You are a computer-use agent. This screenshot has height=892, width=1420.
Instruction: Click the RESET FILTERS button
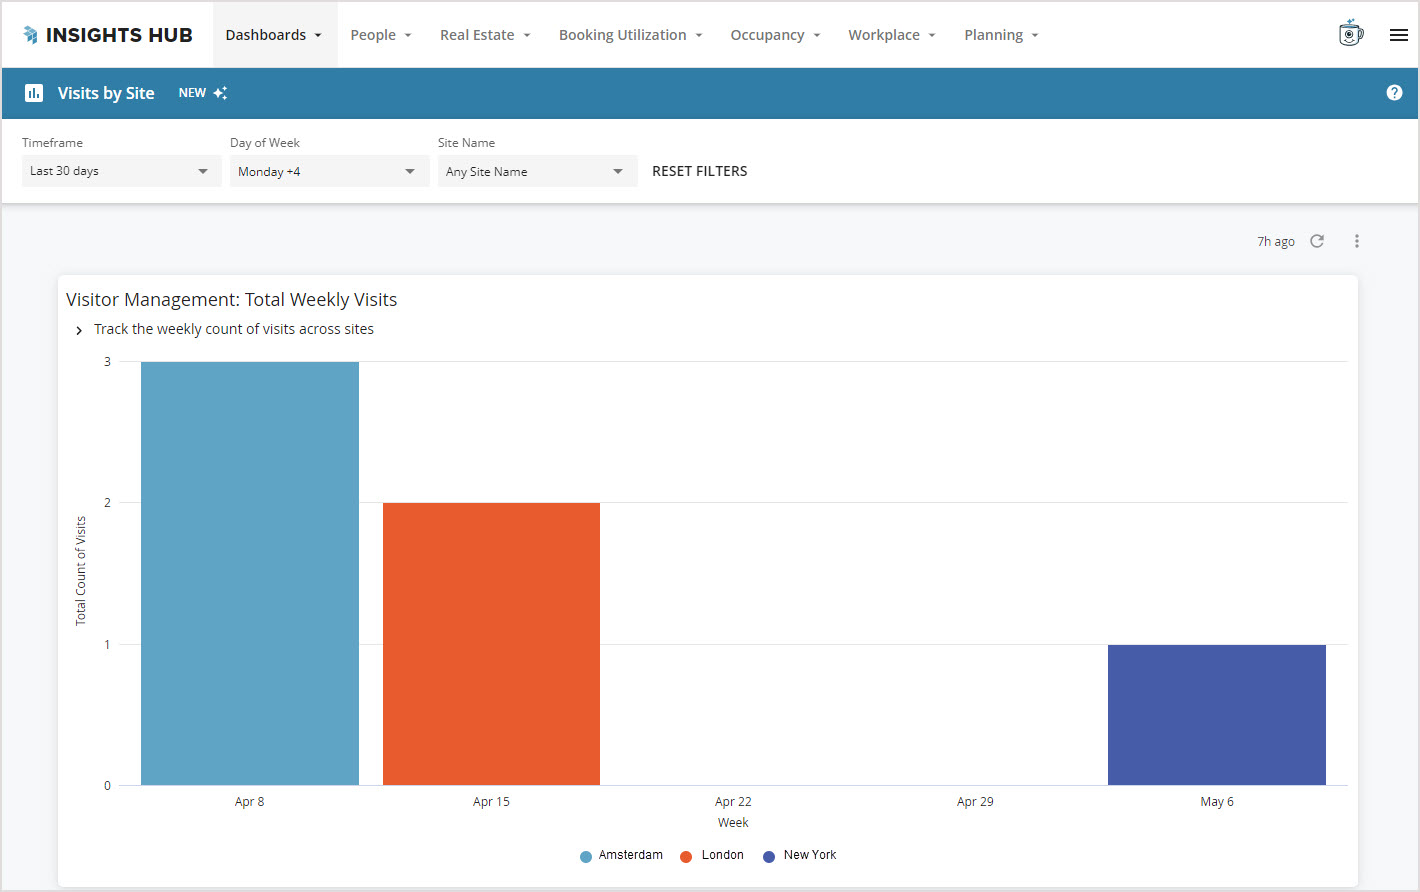pyautogui.click(x=700, y=171)
